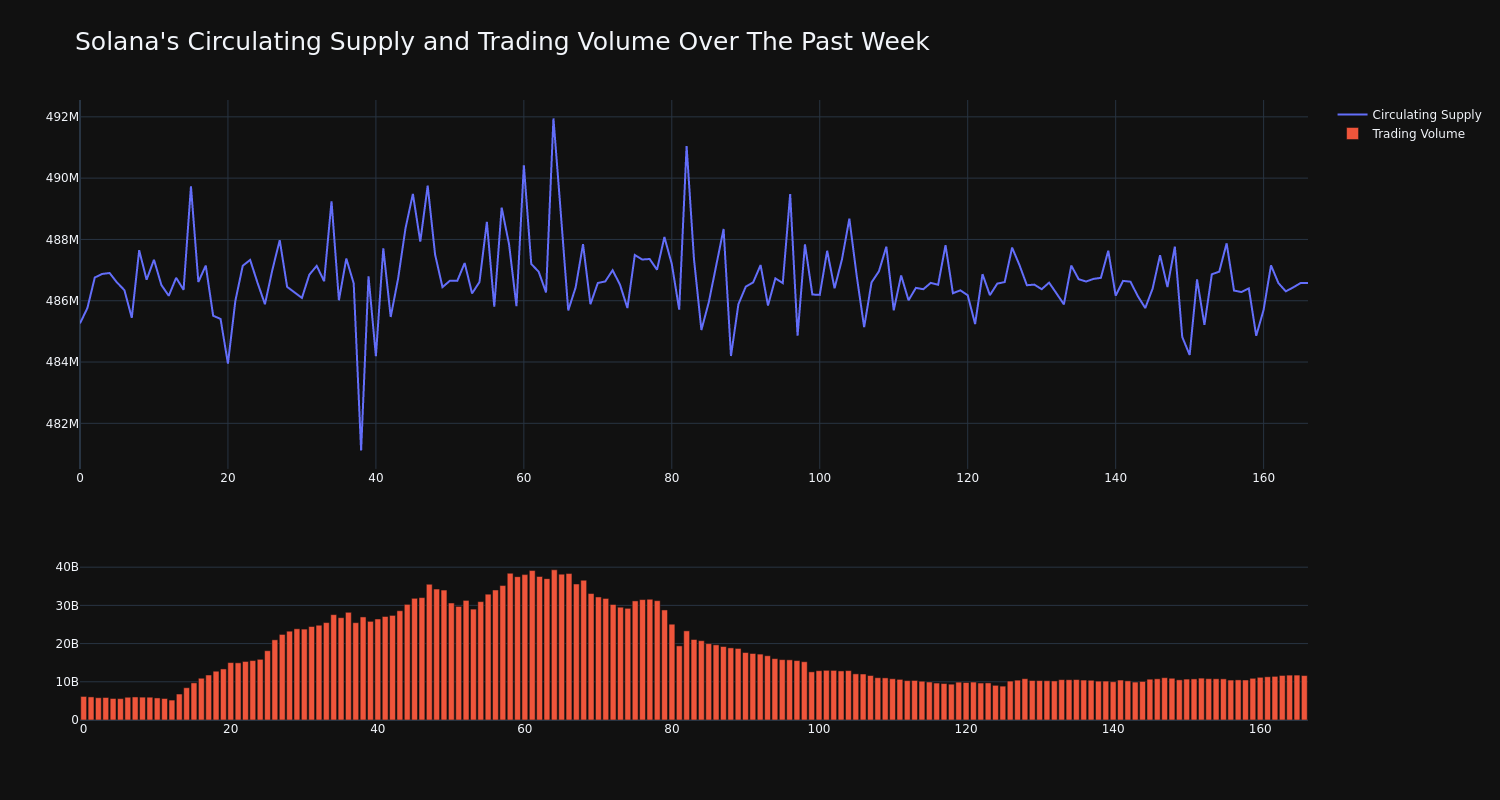Toggle the Circulating Supply legend label
This screenshot has width=1500, height=800.
[x=1426, y=115]
